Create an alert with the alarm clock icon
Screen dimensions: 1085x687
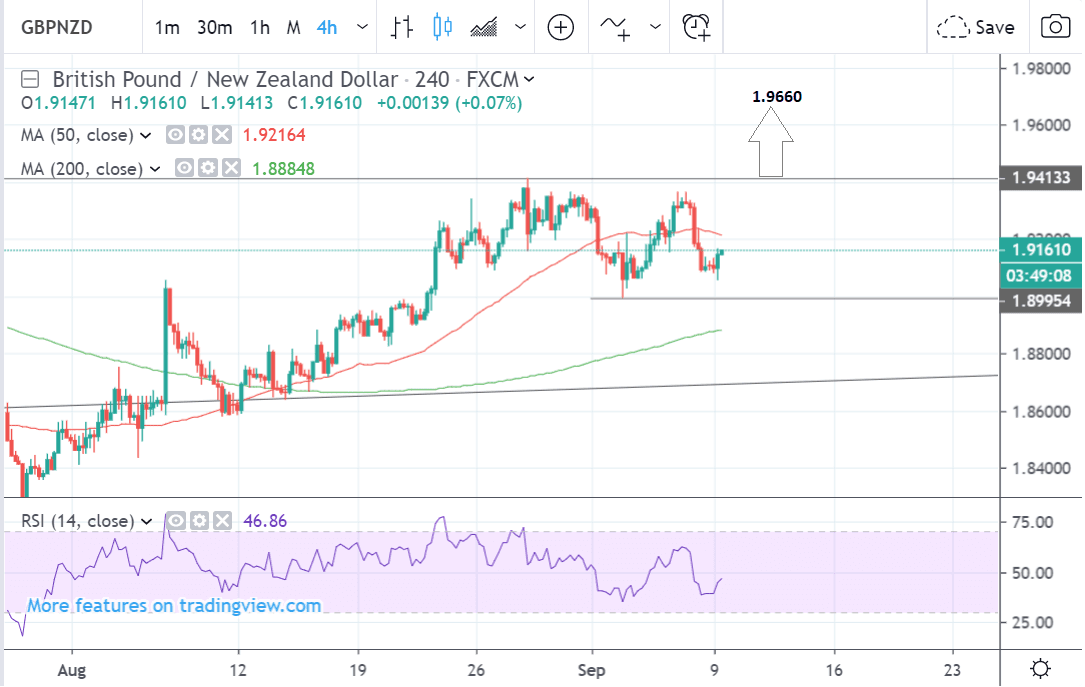point(696,27)
